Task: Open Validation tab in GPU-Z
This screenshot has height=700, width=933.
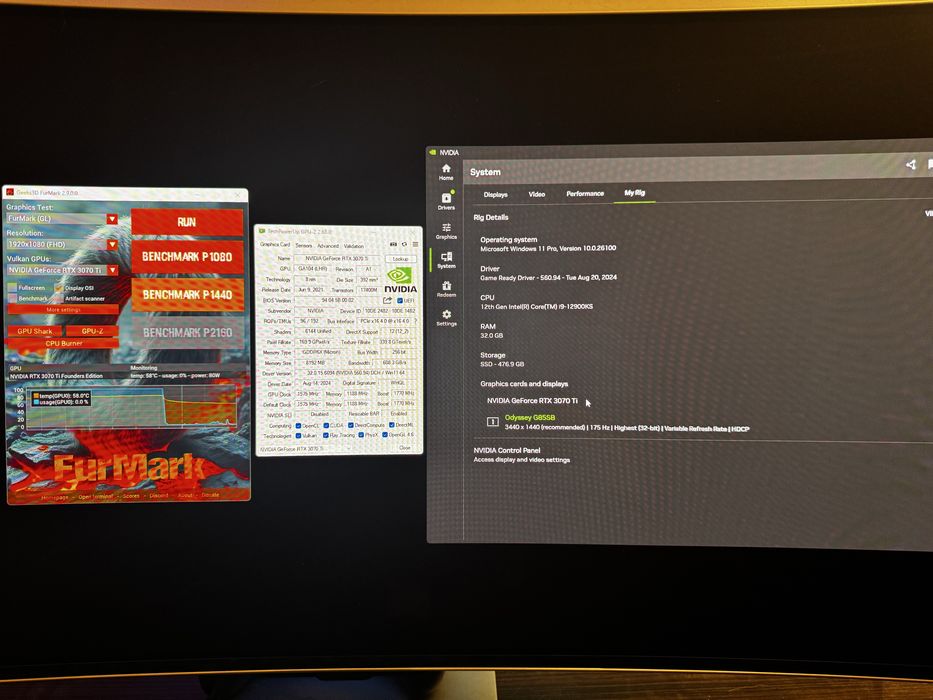Action: [353, 246]
